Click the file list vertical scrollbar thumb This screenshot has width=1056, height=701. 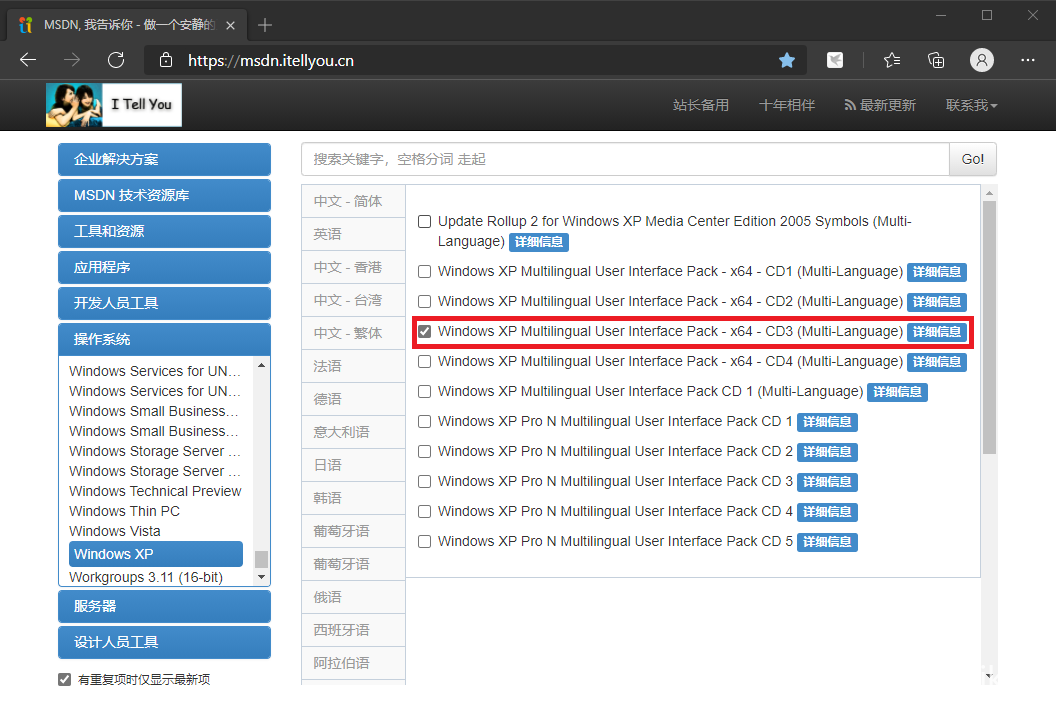click(989, 327)
